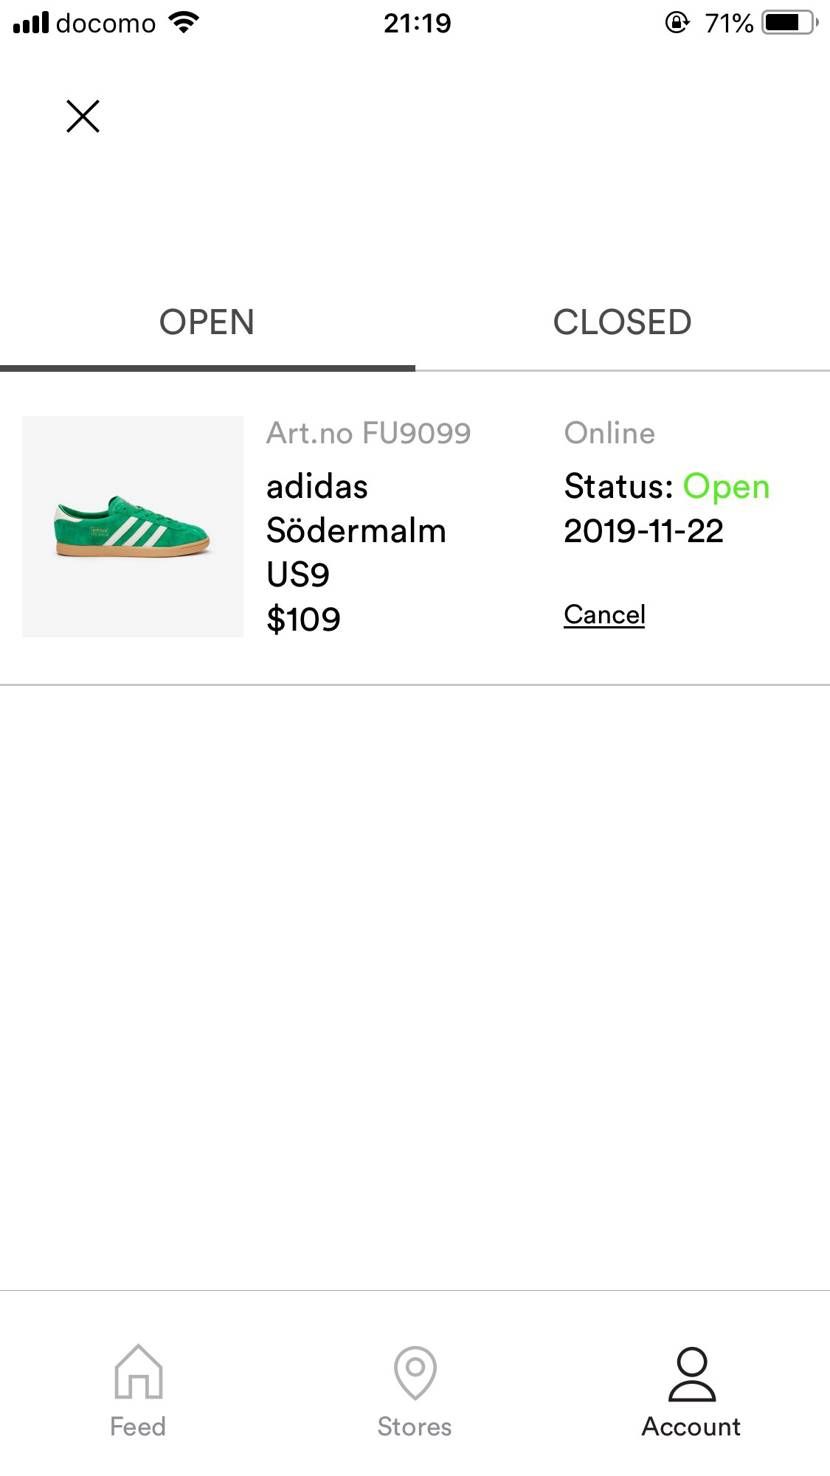Tap the Feed label in bottom bar
The height and width of the screenshot is (1476, 830).
point(138,1427)
